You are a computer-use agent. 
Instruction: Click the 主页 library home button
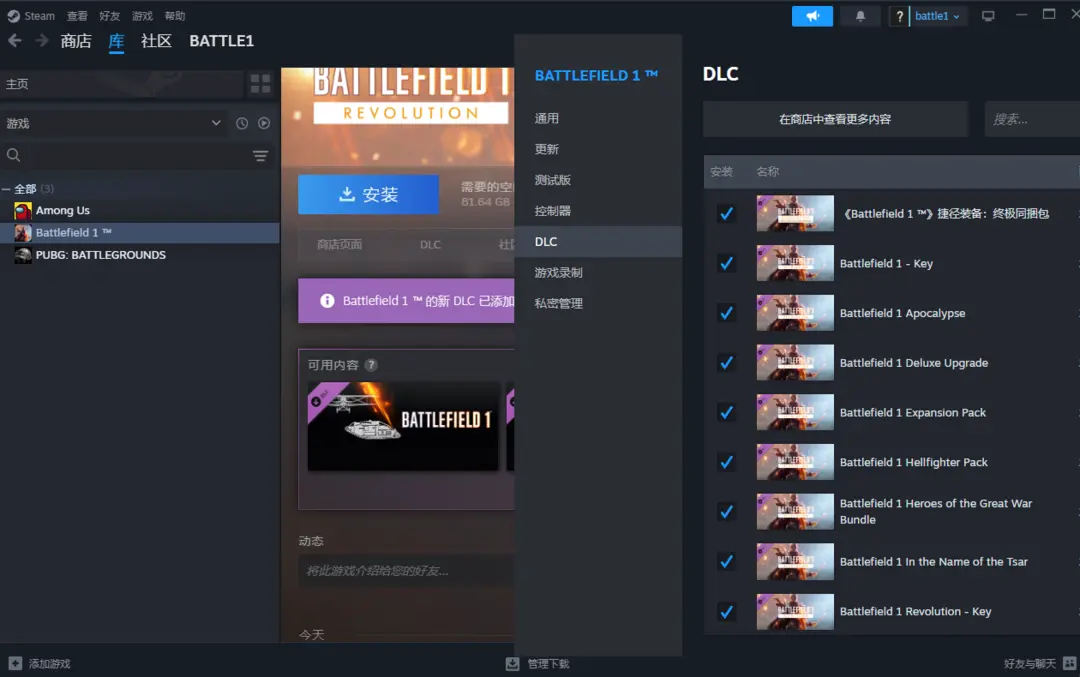123,84
